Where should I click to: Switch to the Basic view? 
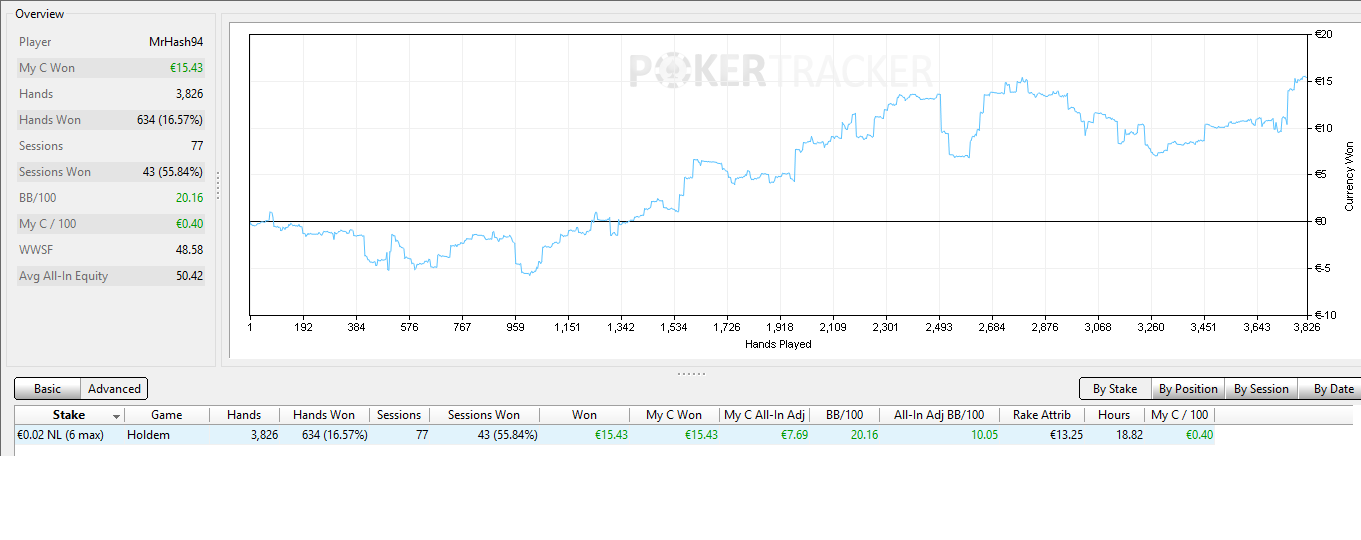pyautogui.click(x=47, y=389)
